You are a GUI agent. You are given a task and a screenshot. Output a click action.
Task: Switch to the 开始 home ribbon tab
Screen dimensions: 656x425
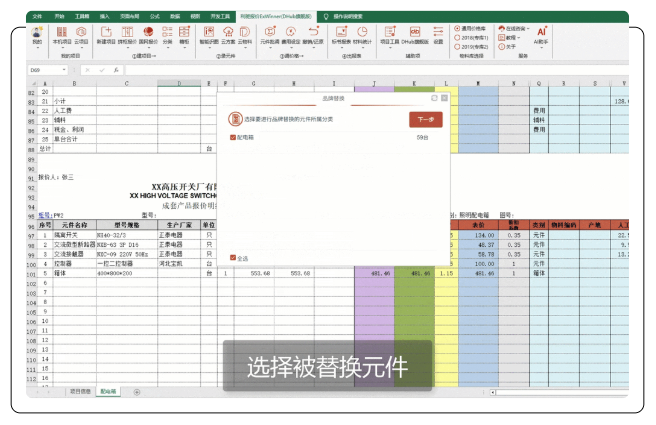tap(59, 17)
